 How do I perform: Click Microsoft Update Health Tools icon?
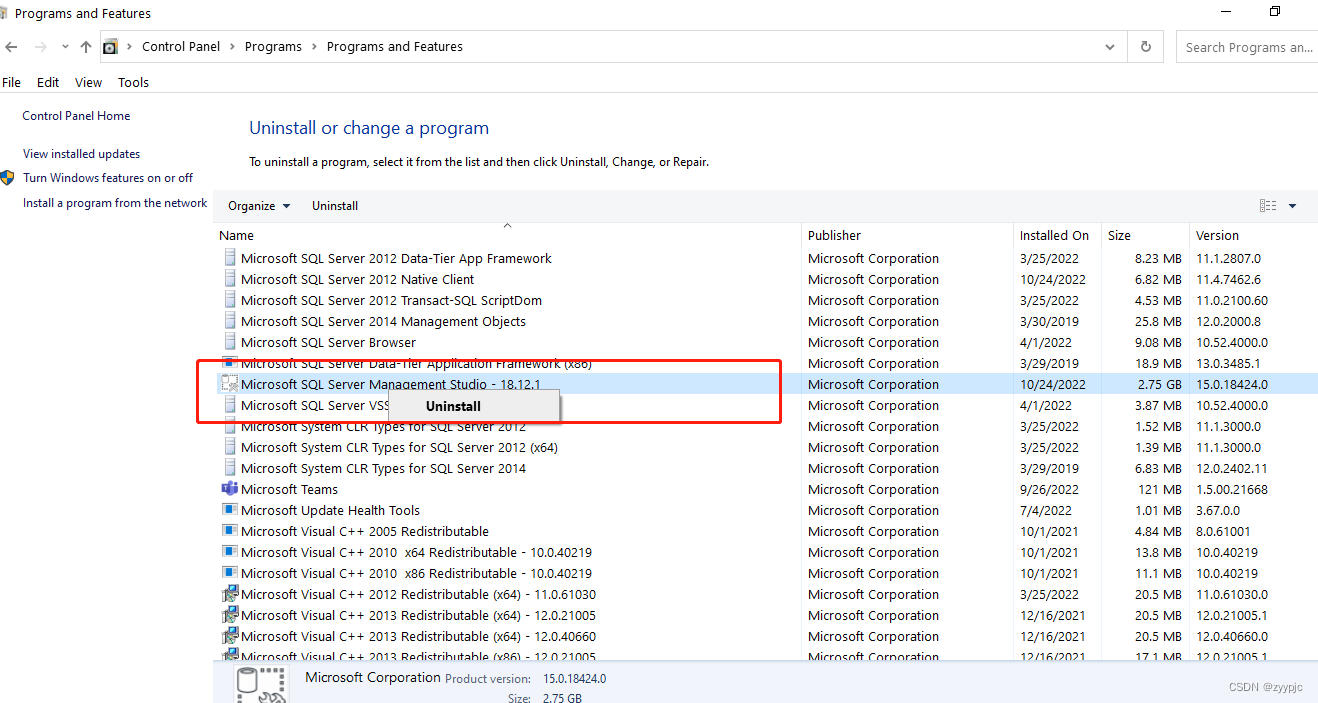tap(230, 510)
